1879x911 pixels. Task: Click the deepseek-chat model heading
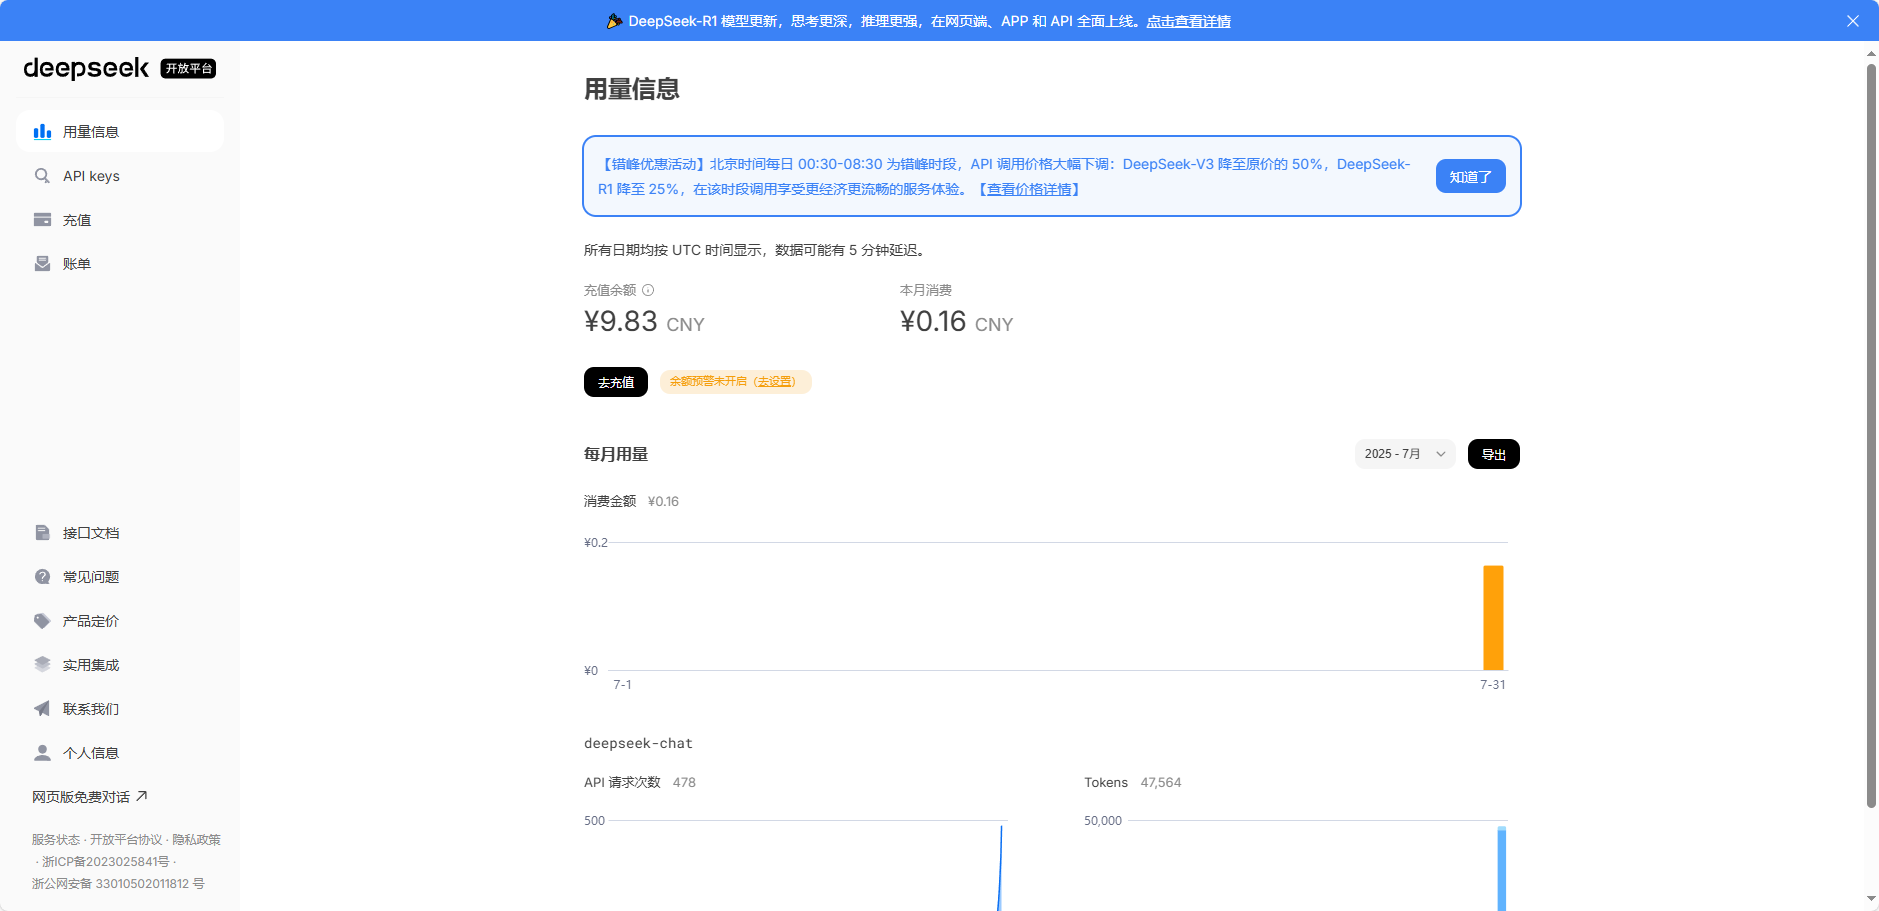638,743
